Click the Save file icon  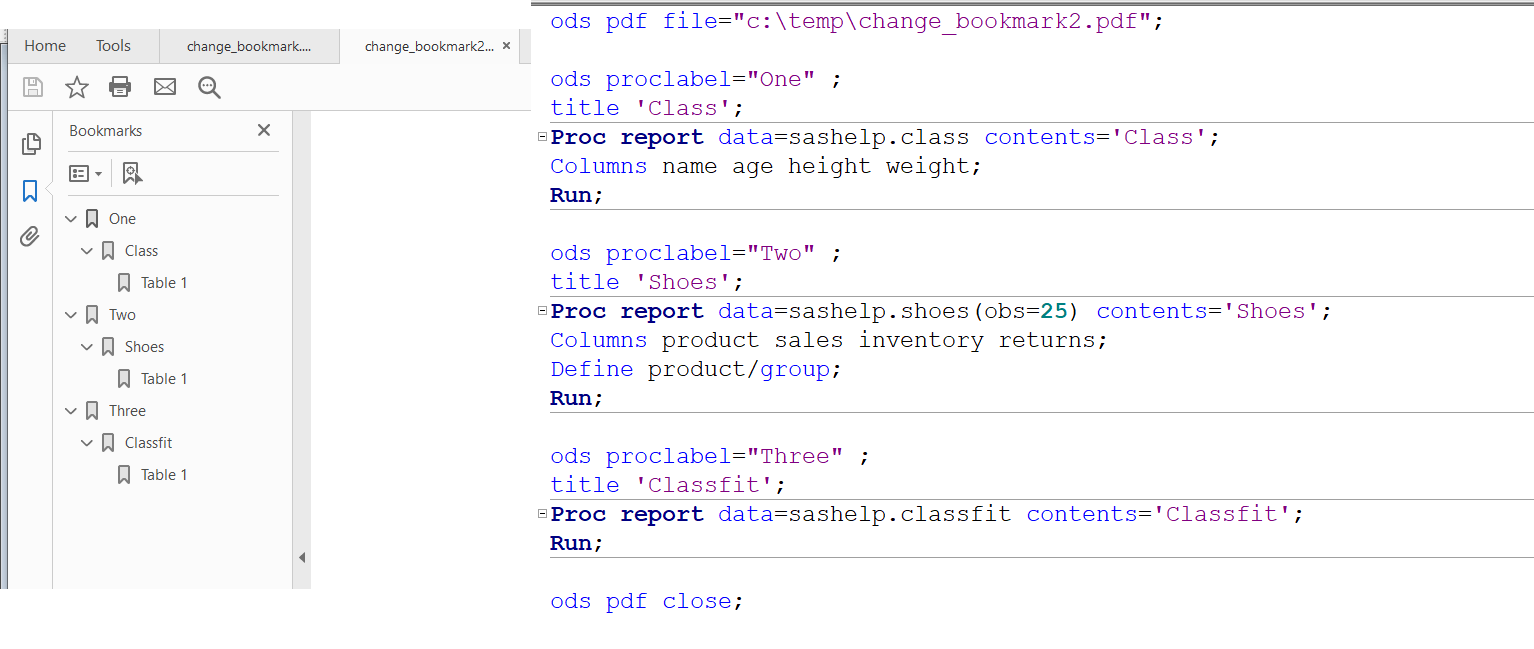(x=32, y=87)
